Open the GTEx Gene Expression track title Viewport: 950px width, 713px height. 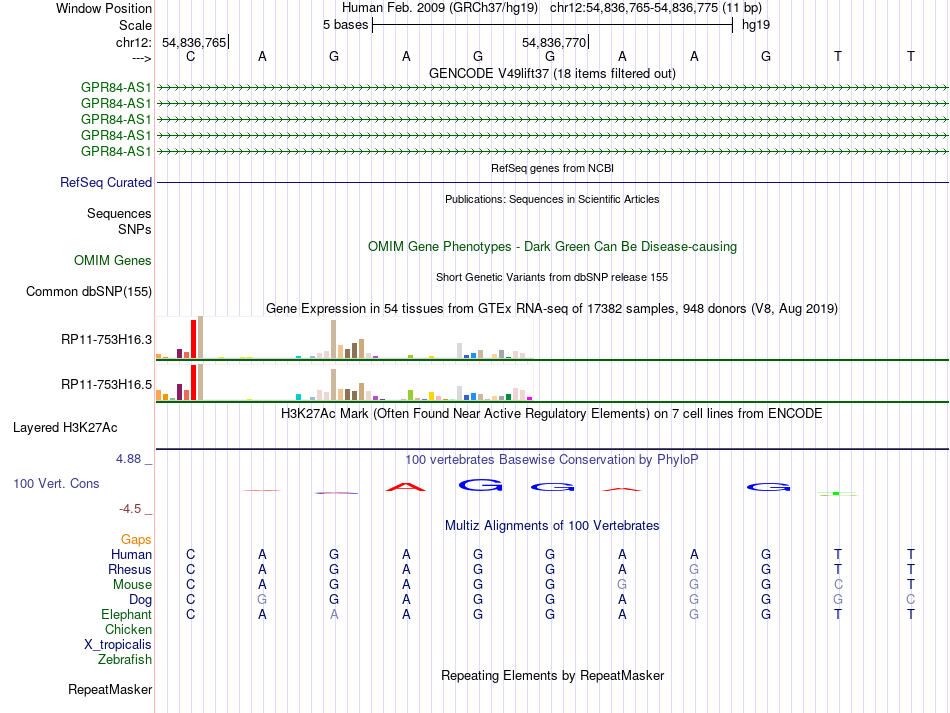(552, 308)
